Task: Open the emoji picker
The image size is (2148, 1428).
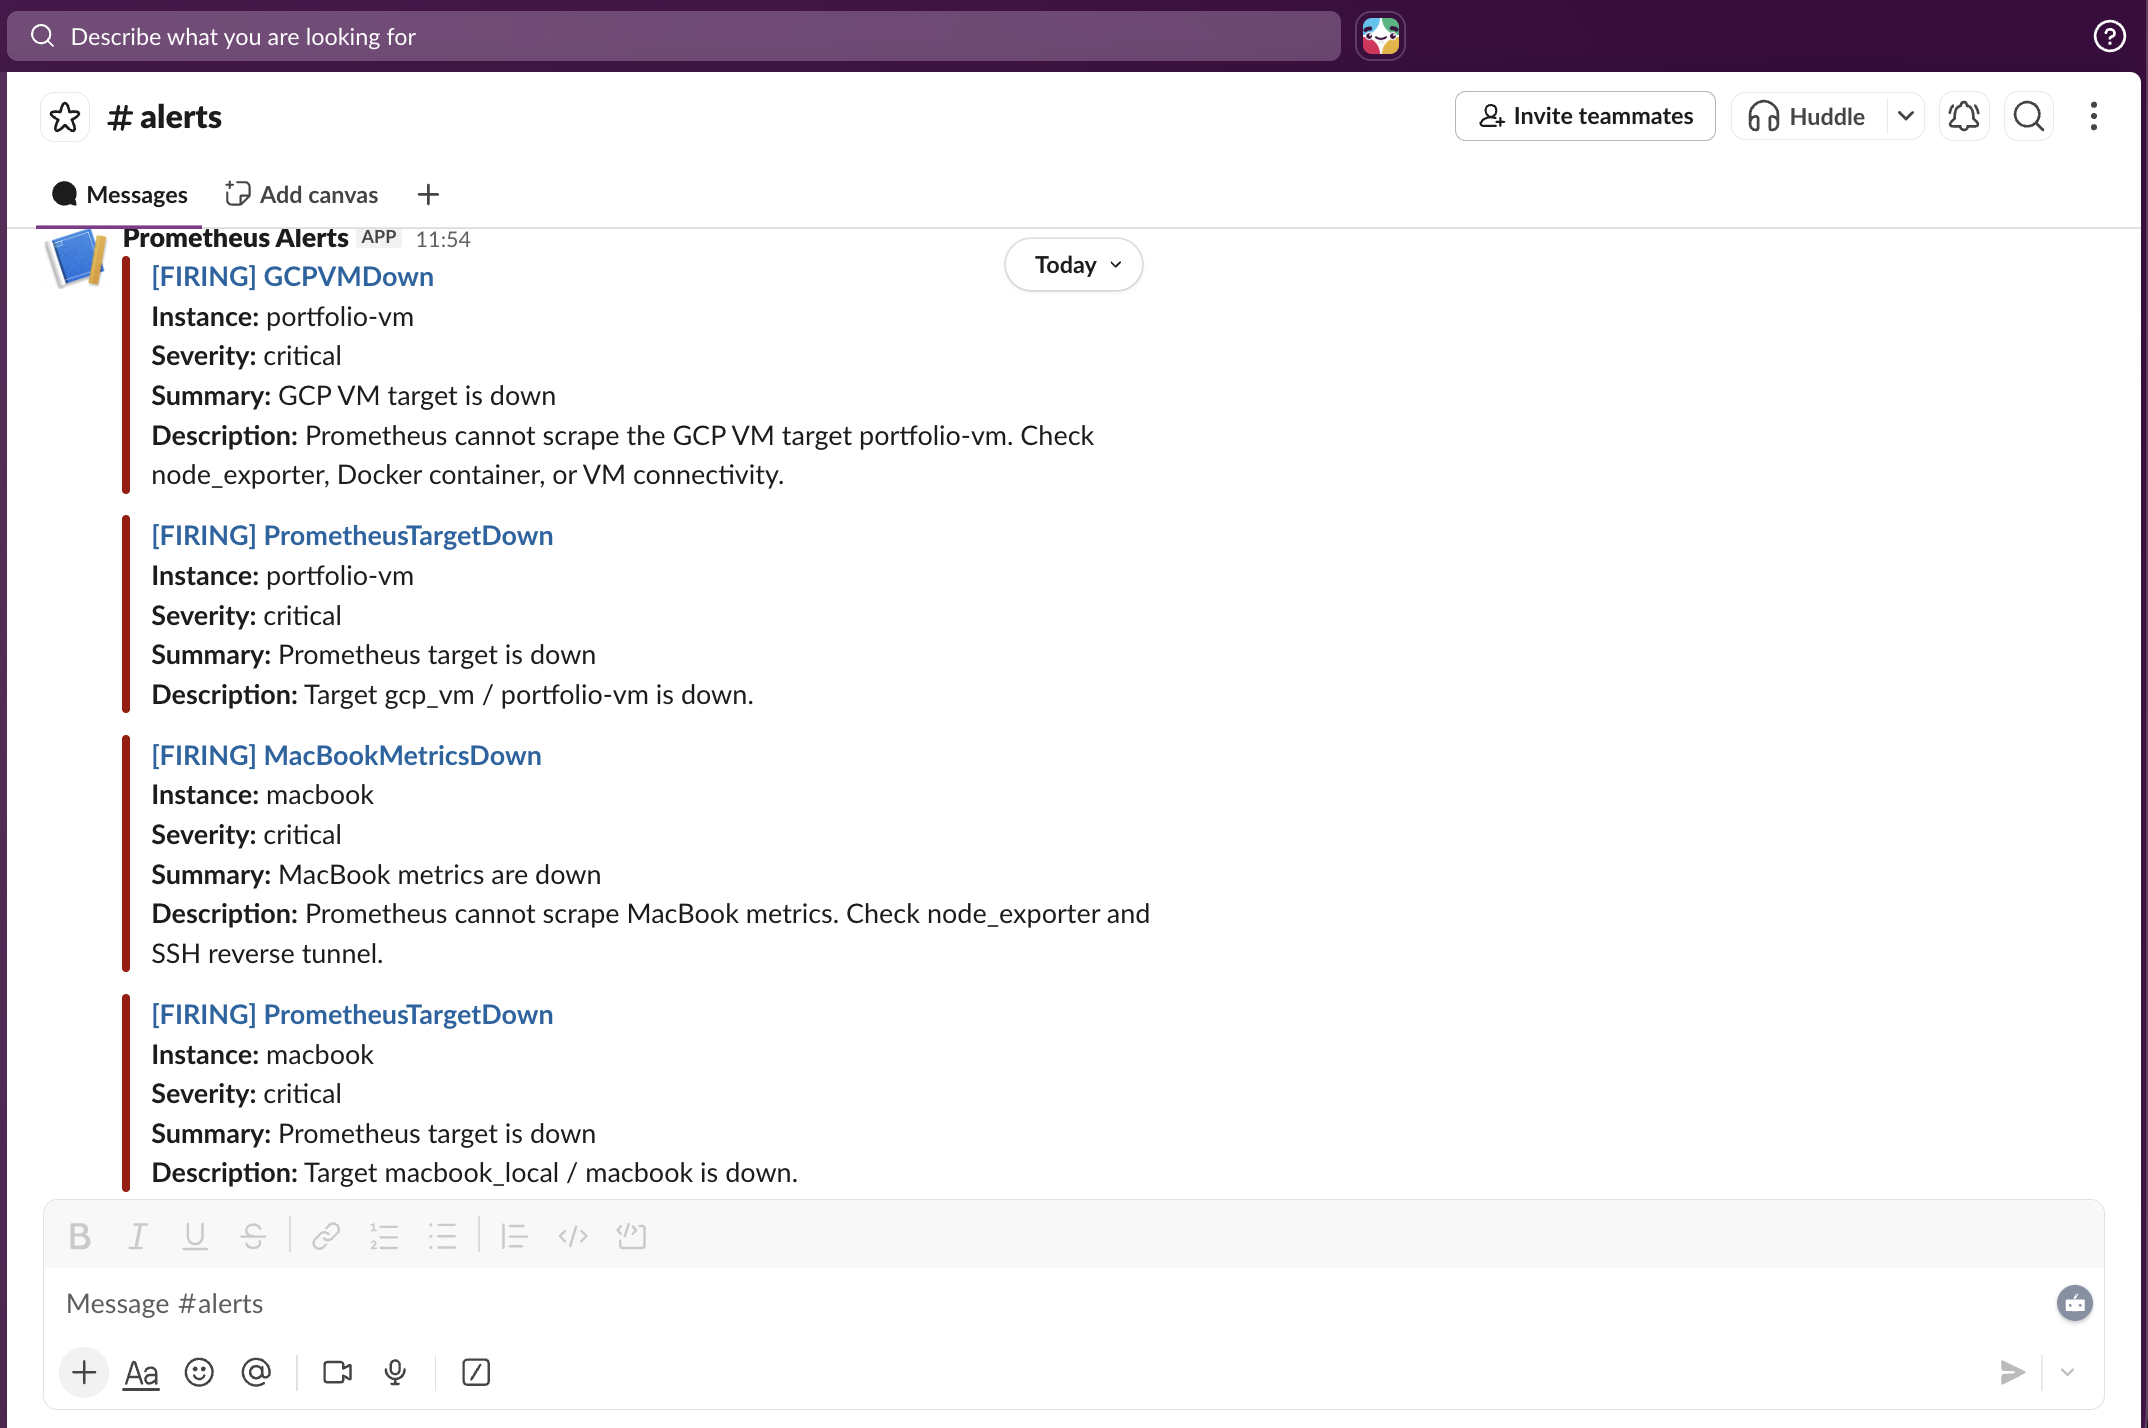Action: (199, 1373)
